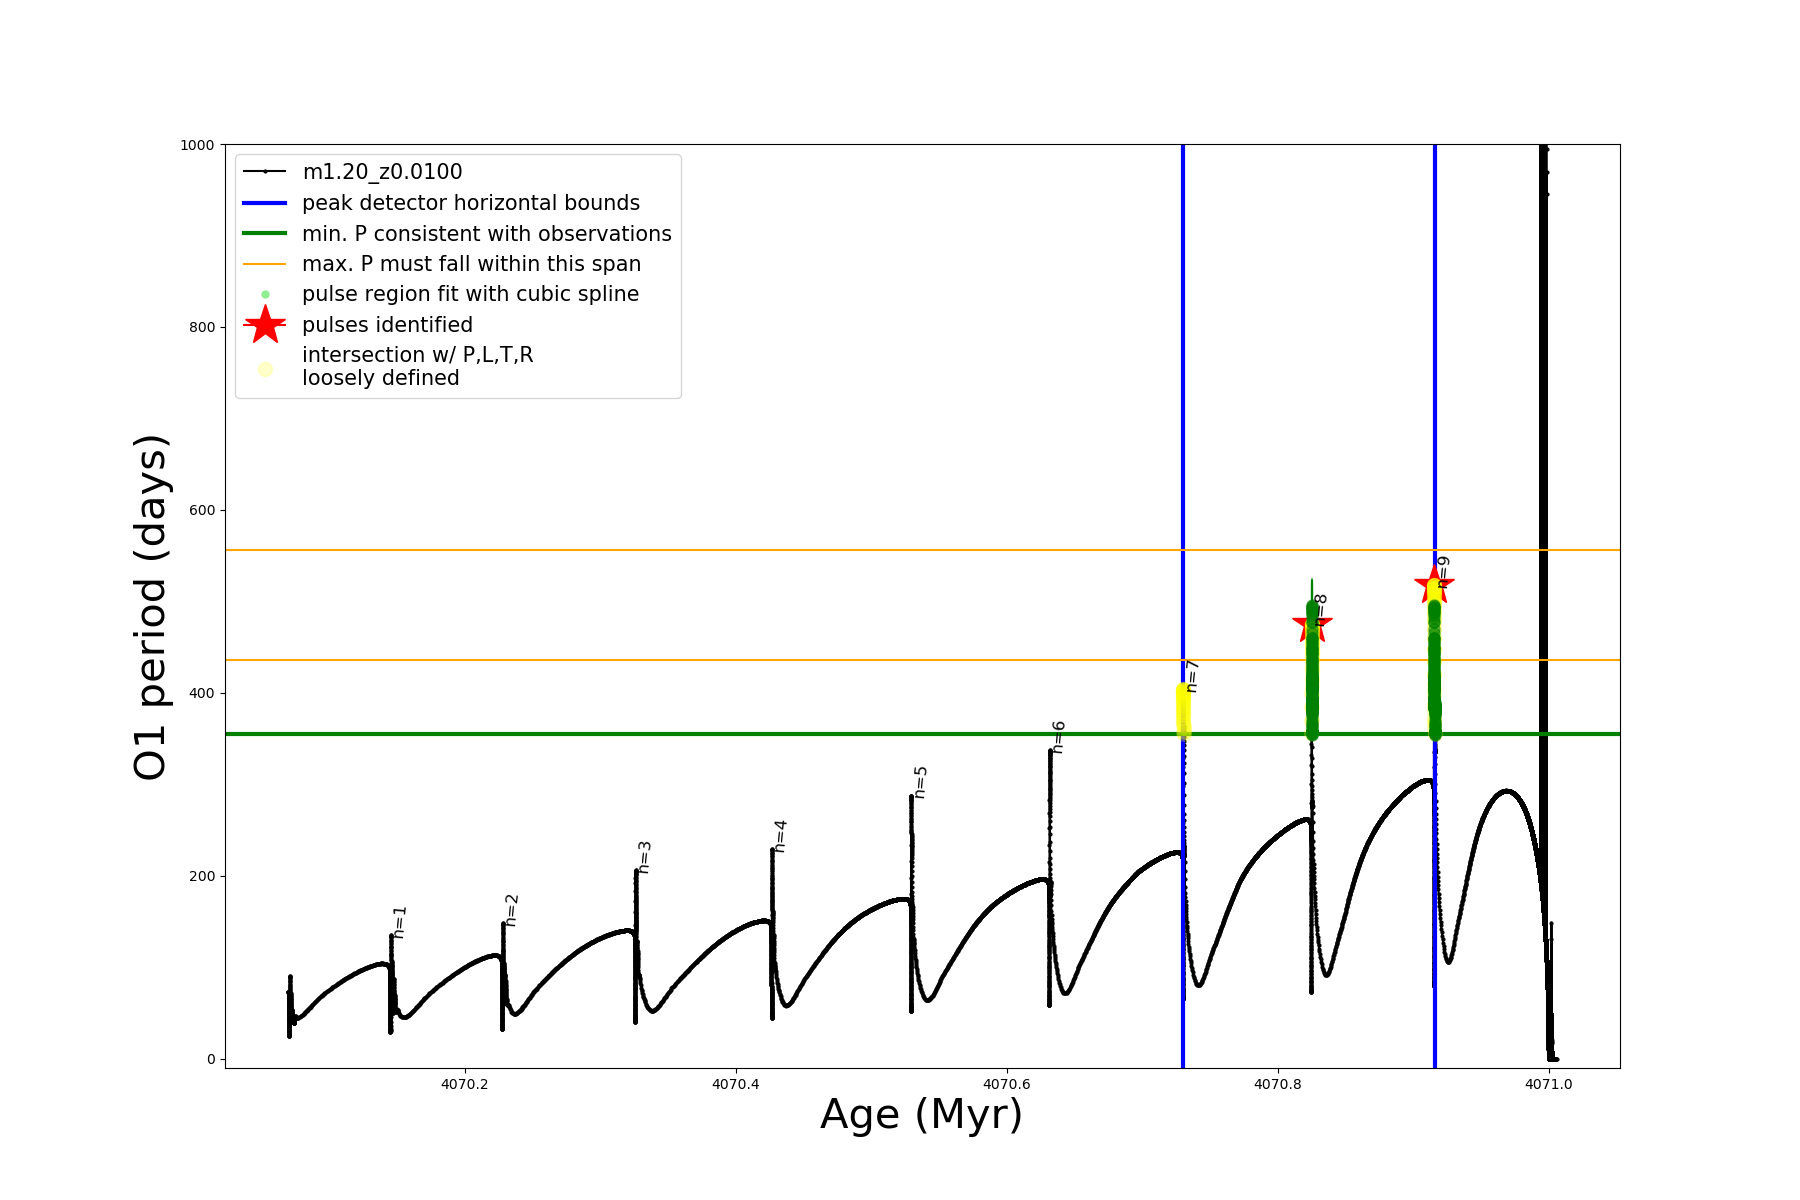Click the orange line sample in the legend

click(x=265, y=264)
